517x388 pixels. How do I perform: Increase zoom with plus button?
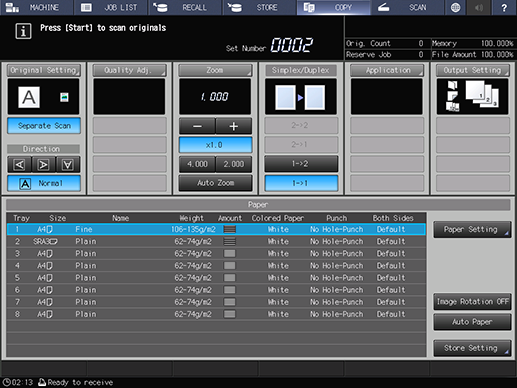[x=234, y=126]
